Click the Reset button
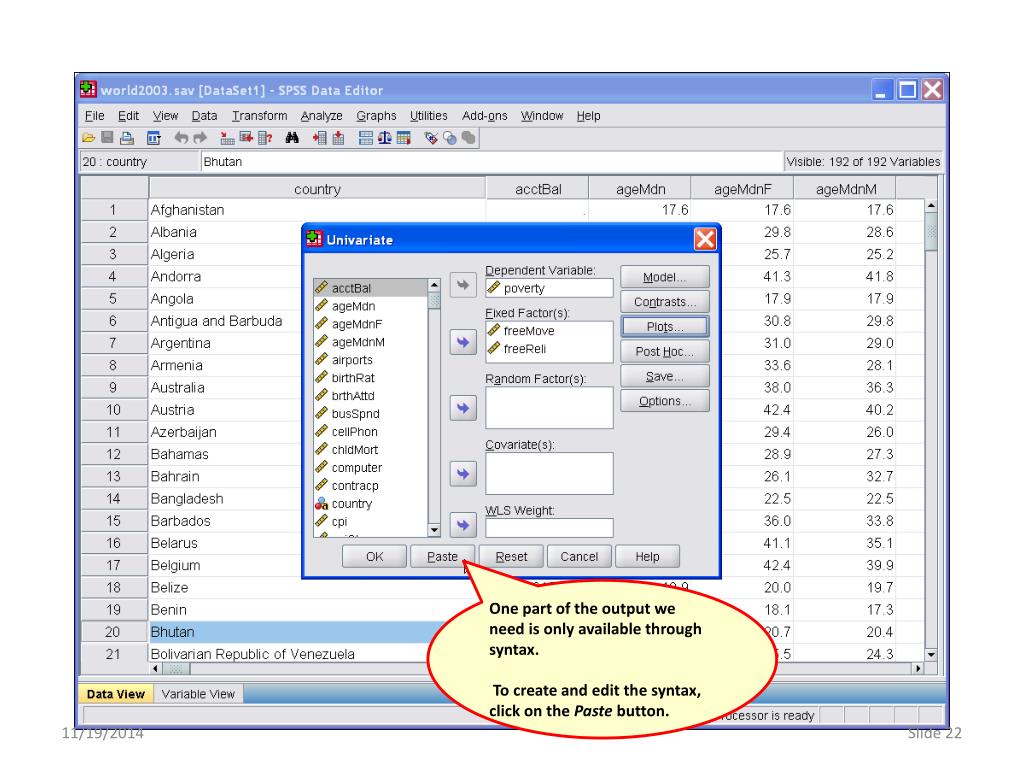The image size is (1024, 768). [x=511, y=556]
